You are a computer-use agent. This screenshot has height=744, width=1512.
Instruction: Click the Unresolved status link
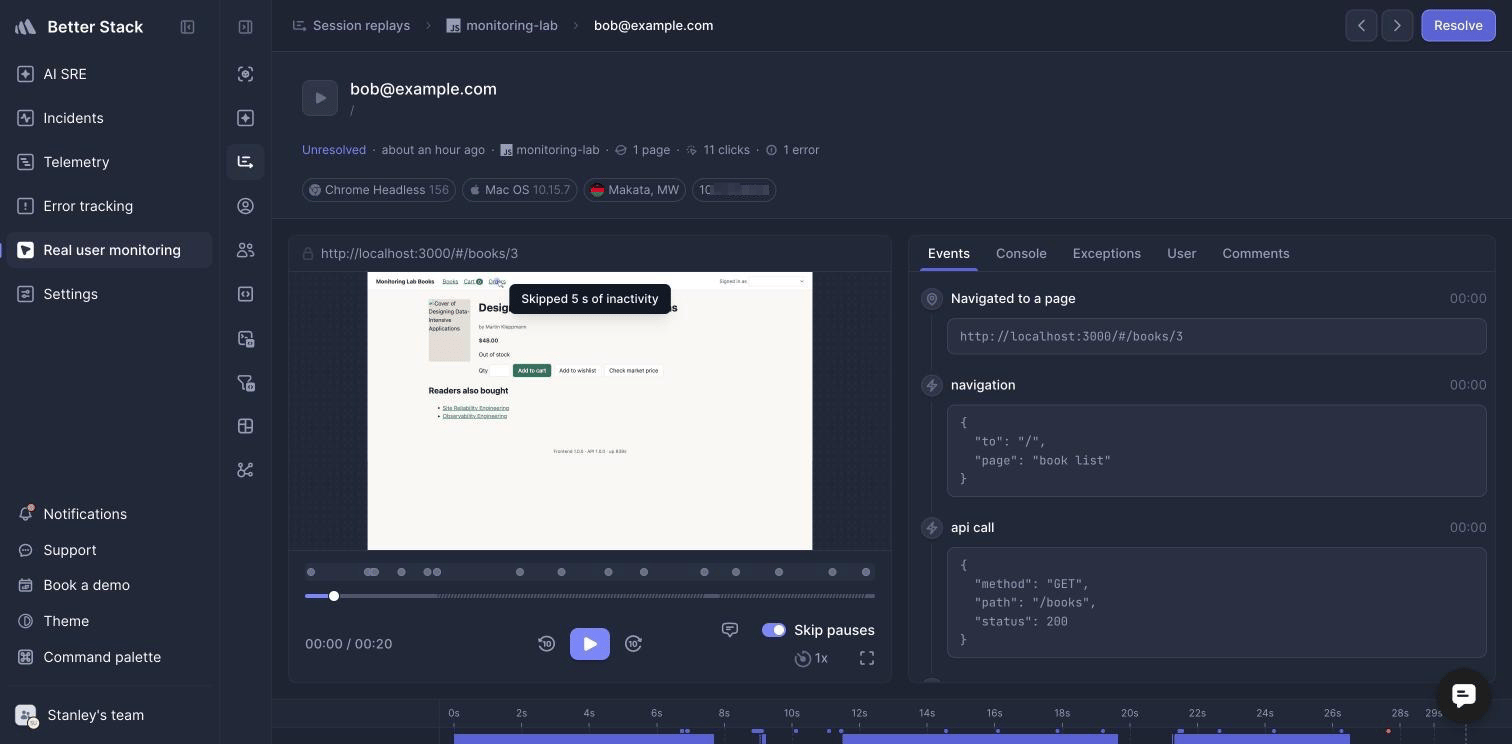[x=334, y=150]
